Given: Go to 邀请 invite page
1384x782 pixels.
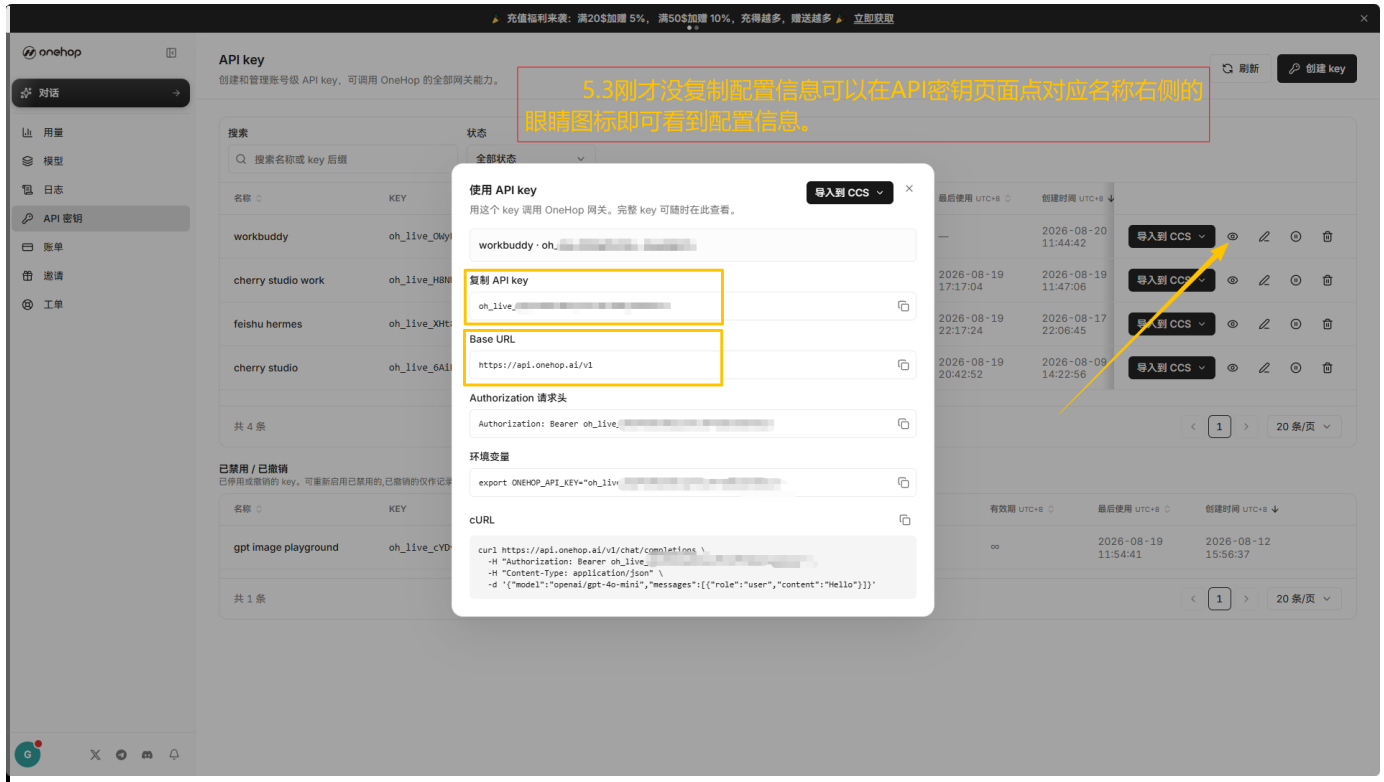Looking at the screenshot, I should click(100, 276).
